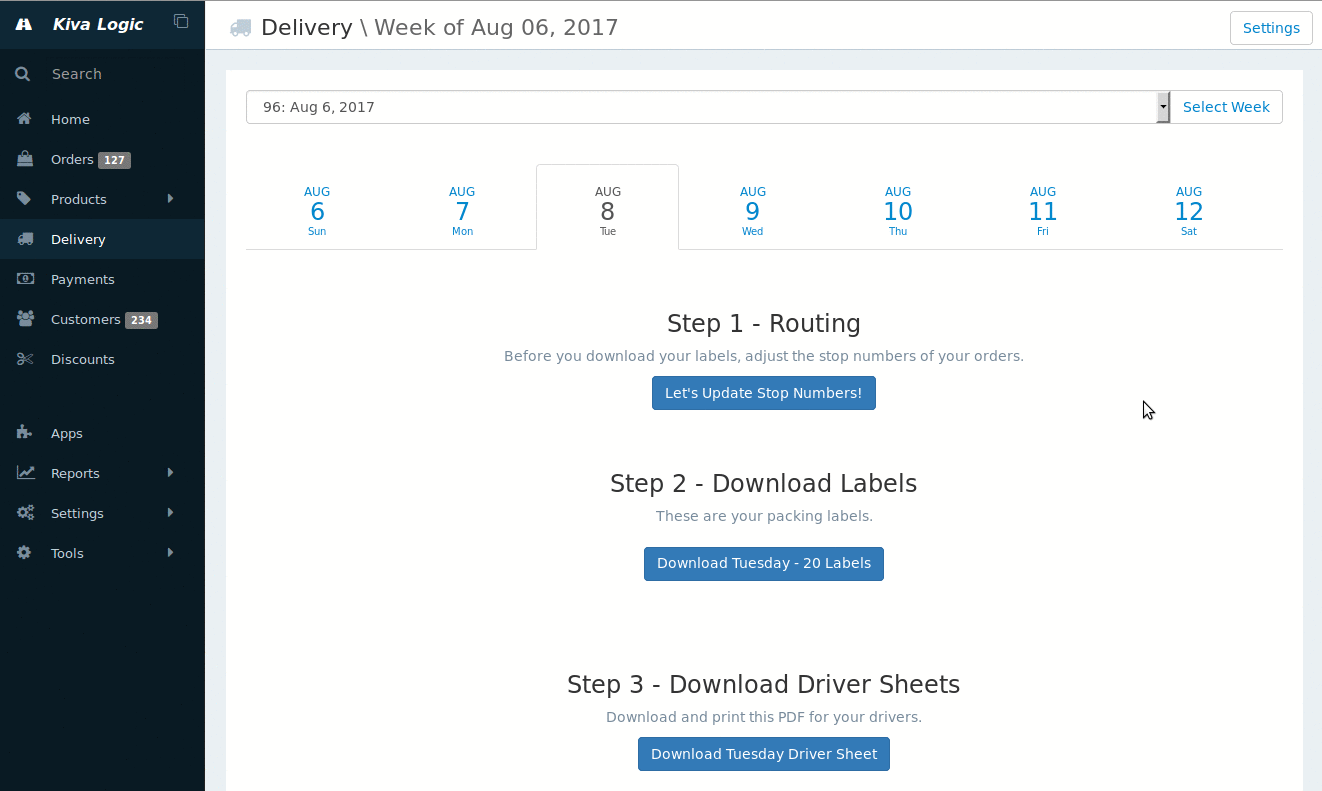1322x791 pixels.
Task: Open the Apps menu item
Action: pos(102,433)
